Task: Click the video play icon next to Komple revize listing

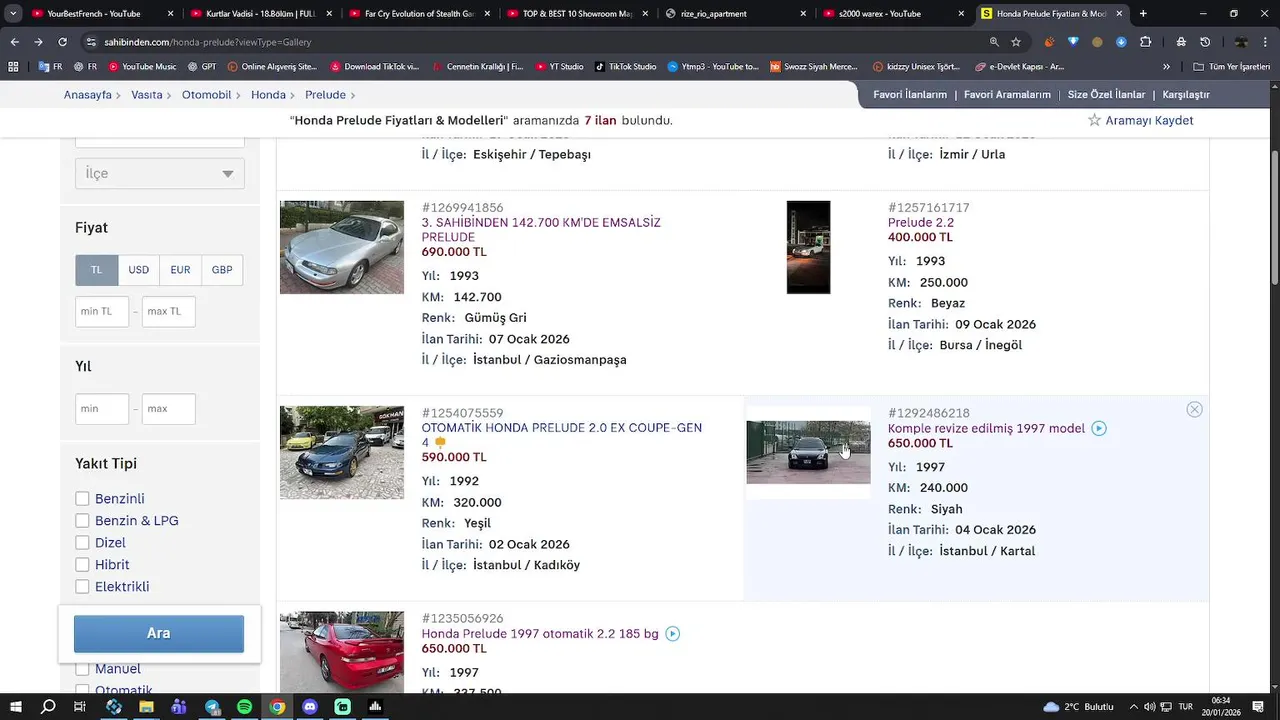Action: [1099, 429]
